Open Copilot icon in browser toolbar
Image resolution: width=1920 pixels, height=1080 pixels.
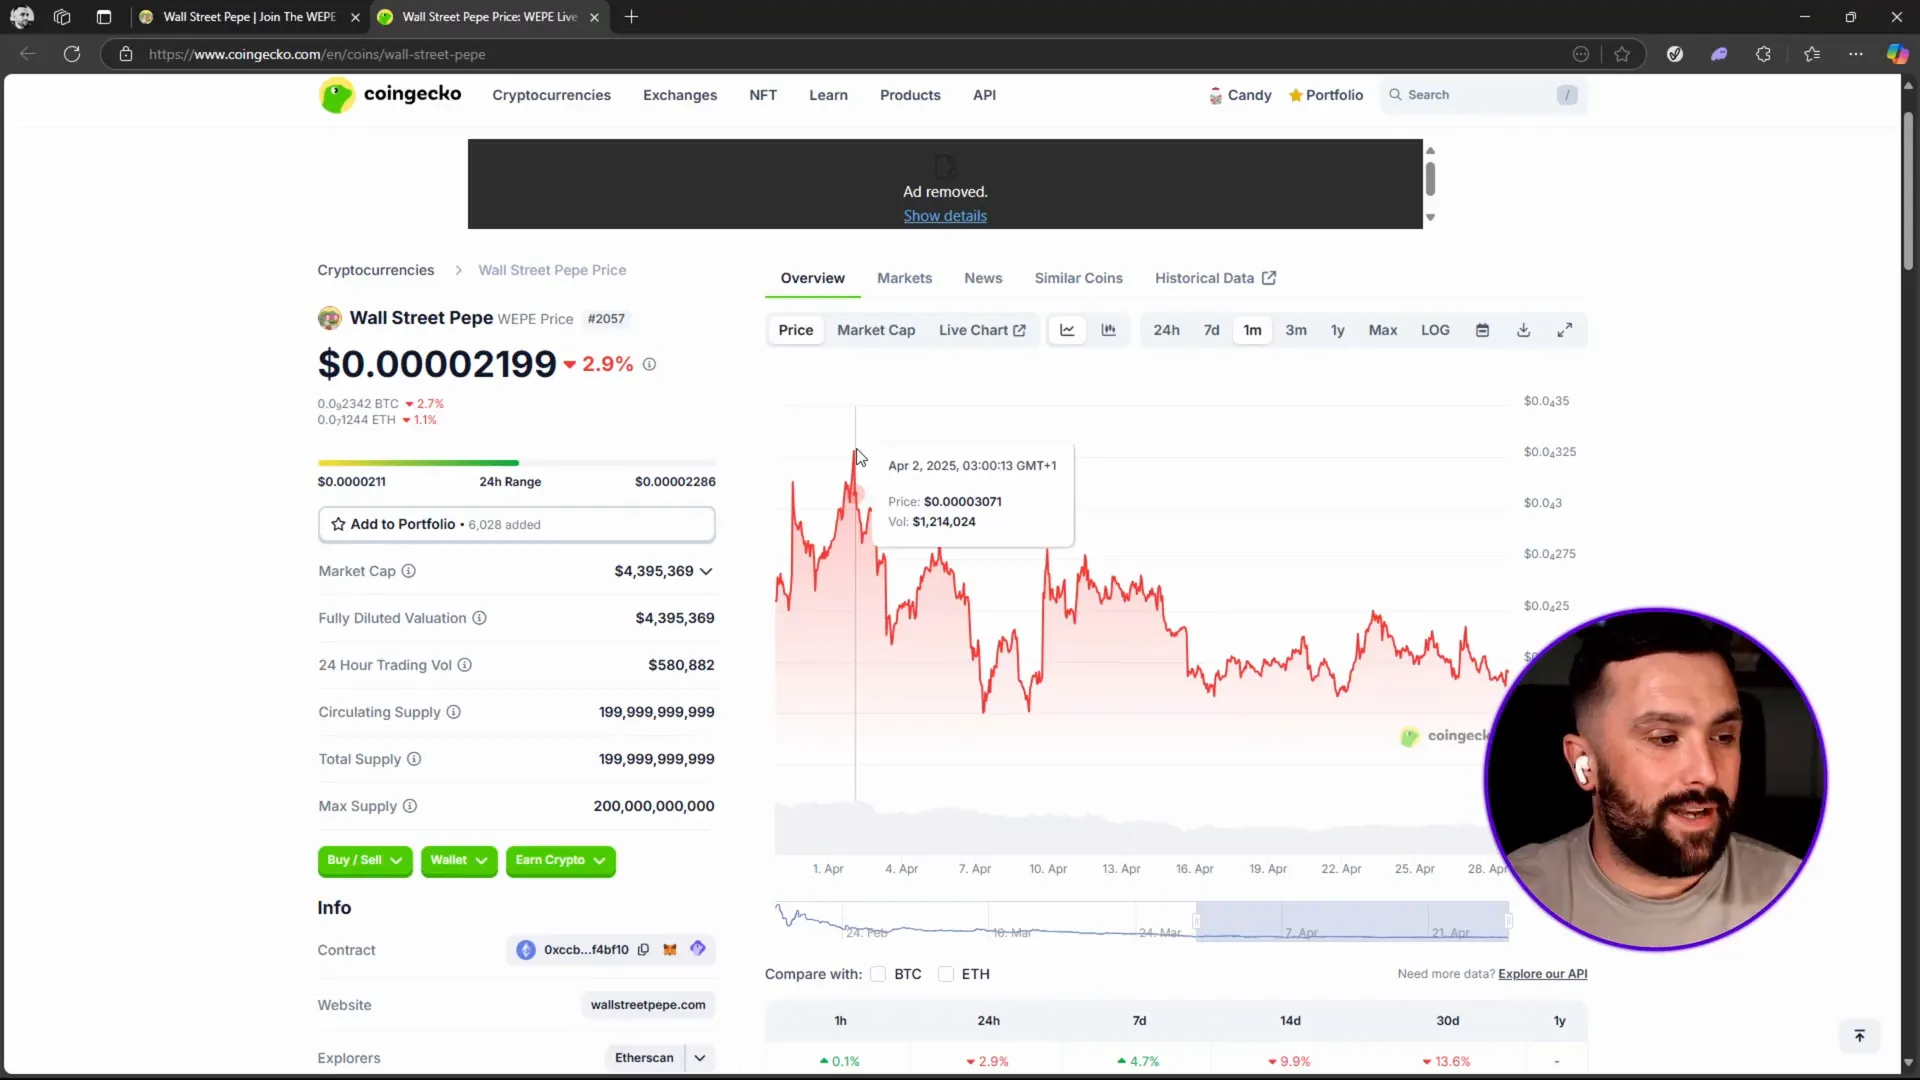(1897, 54)
